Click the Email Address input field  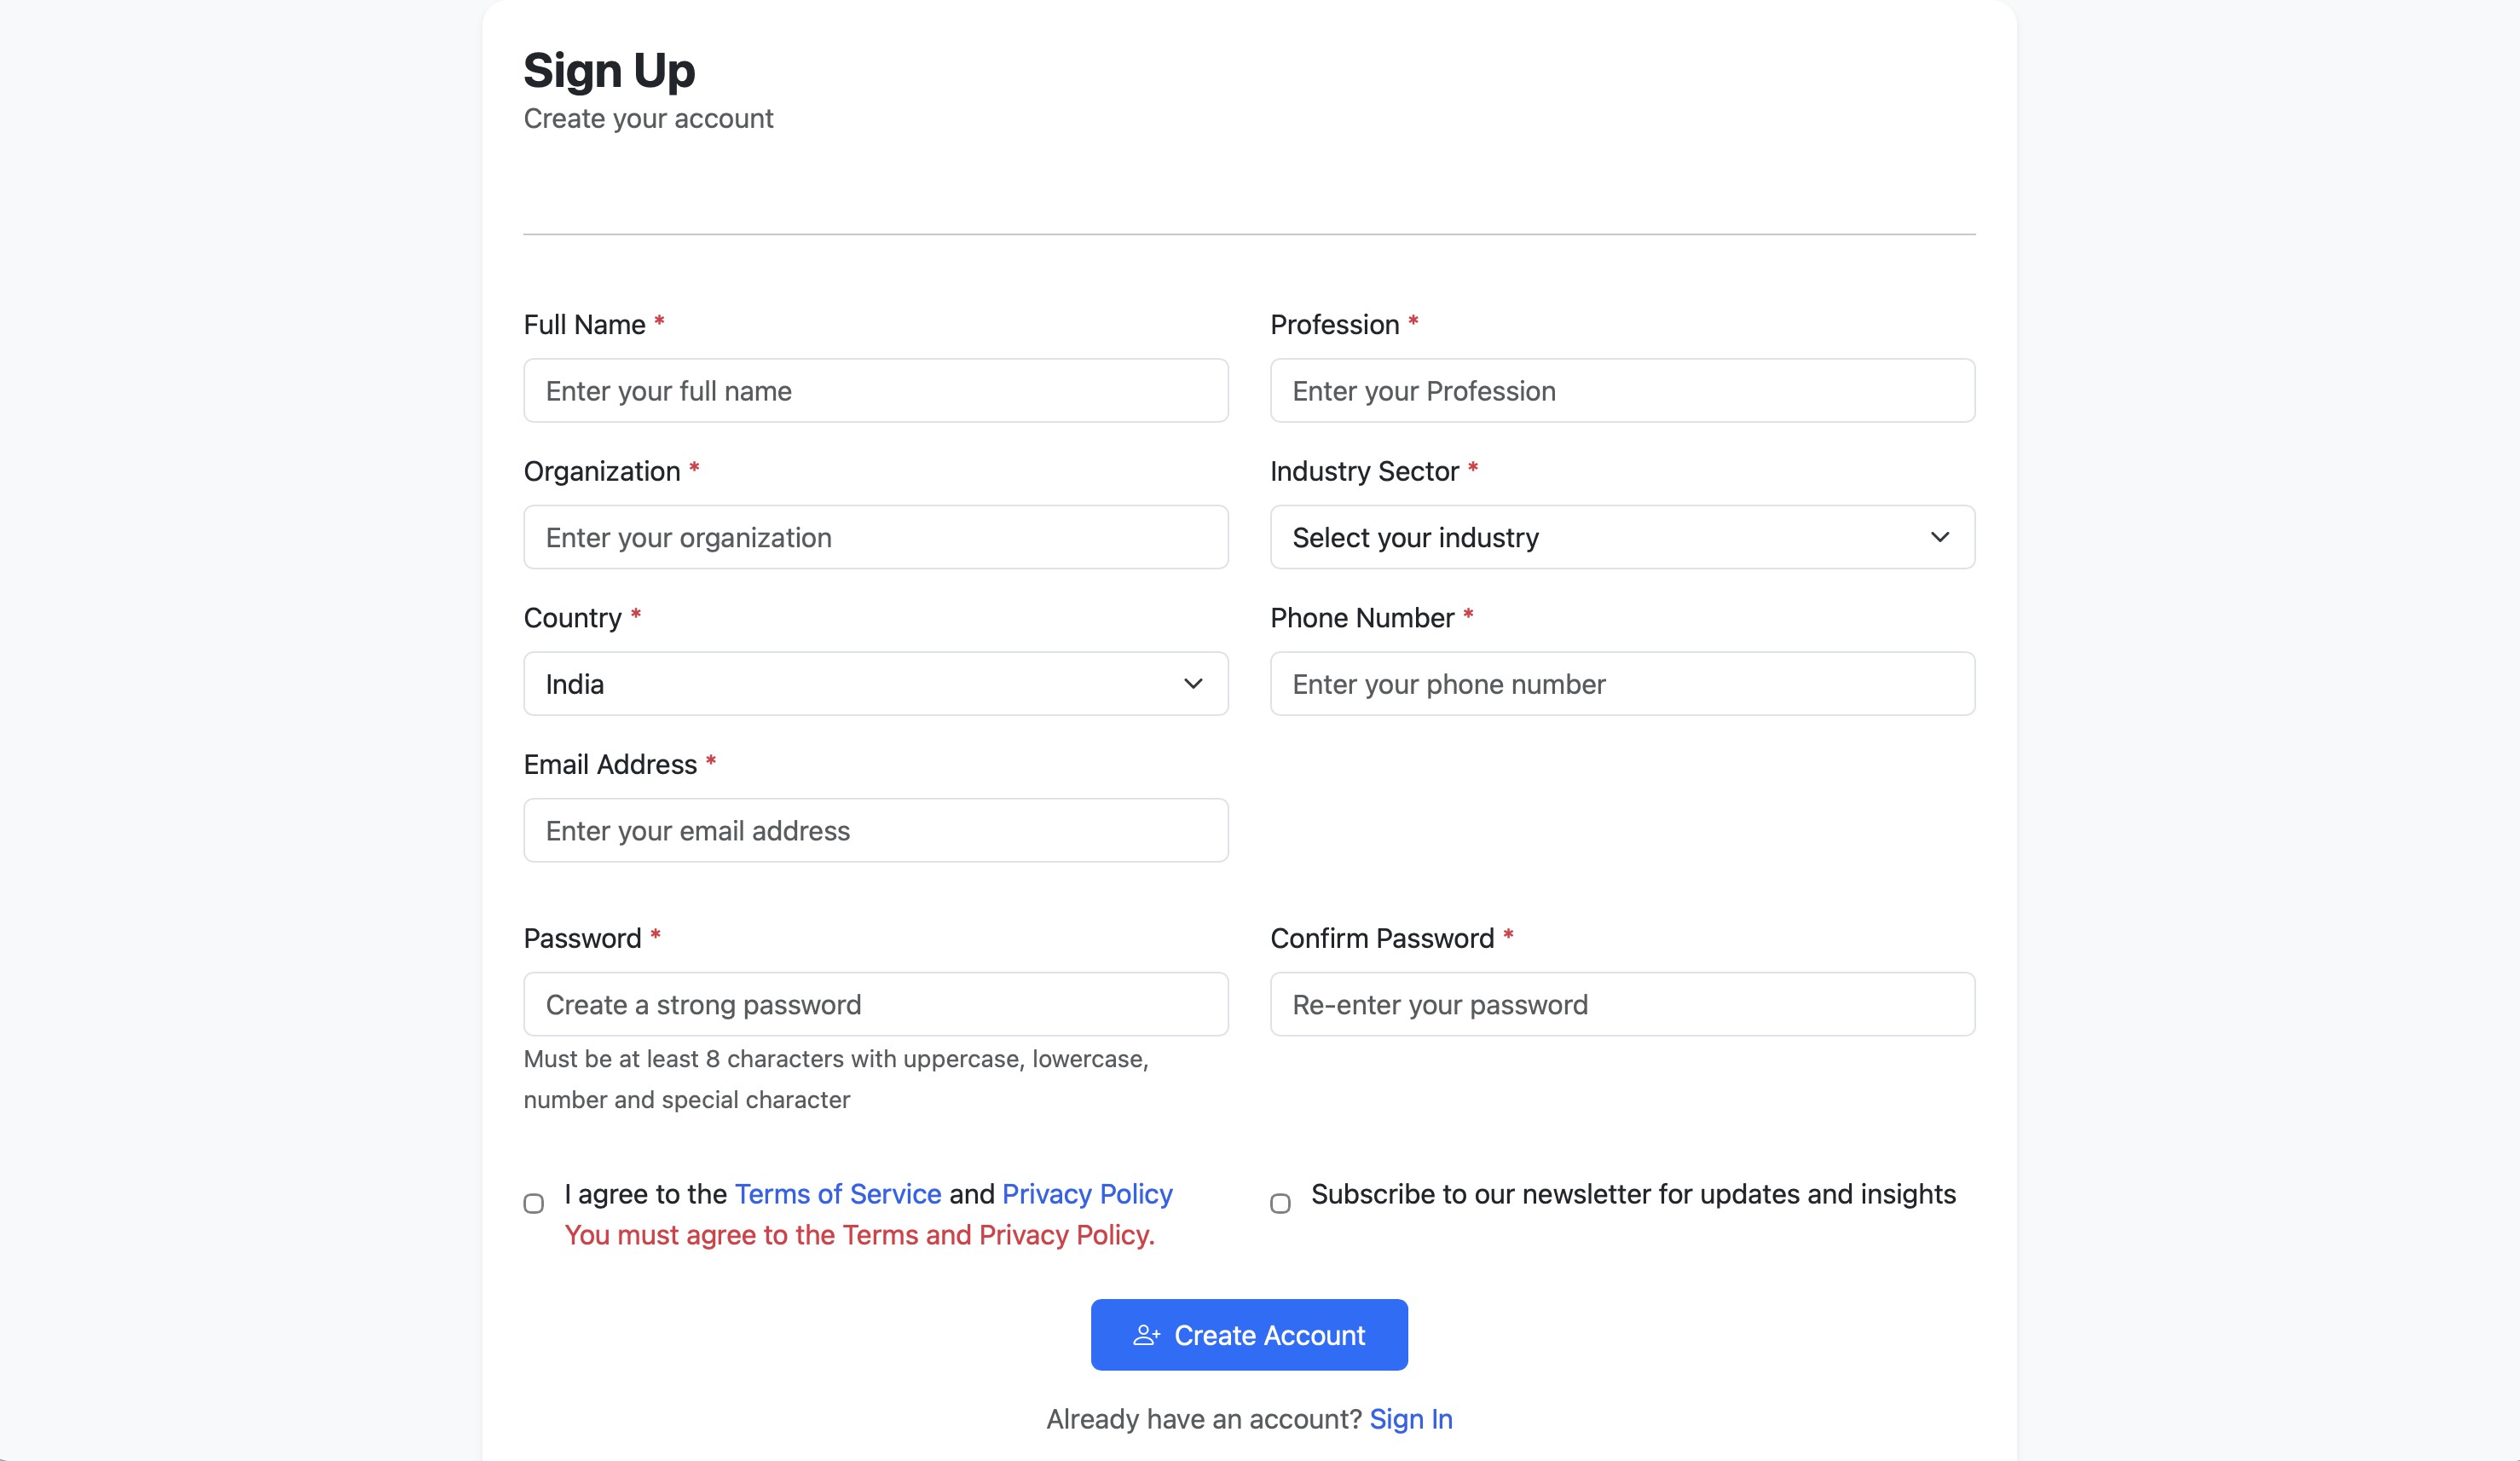(x=875, y=830)
